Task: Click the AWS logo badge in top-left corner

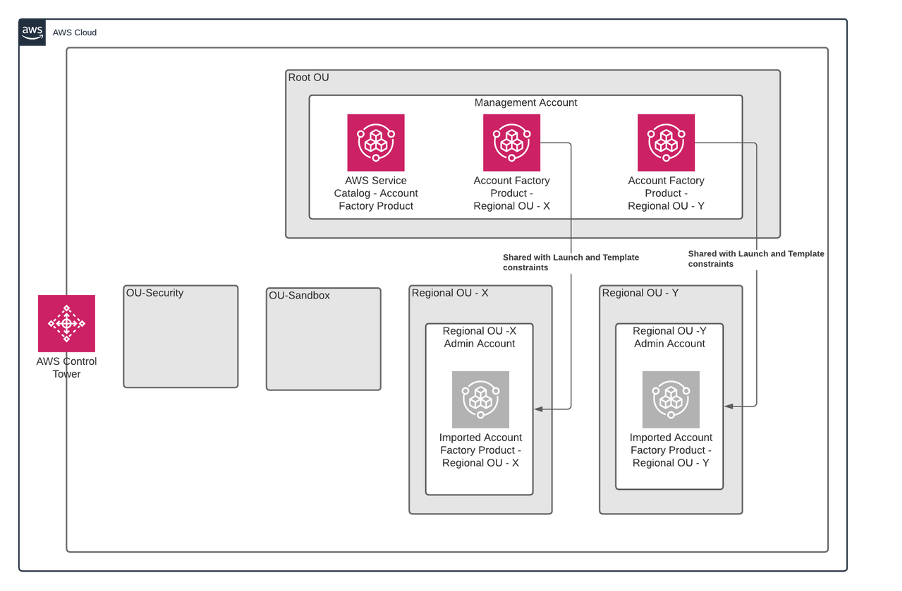Action: click(x=30, y=31)
